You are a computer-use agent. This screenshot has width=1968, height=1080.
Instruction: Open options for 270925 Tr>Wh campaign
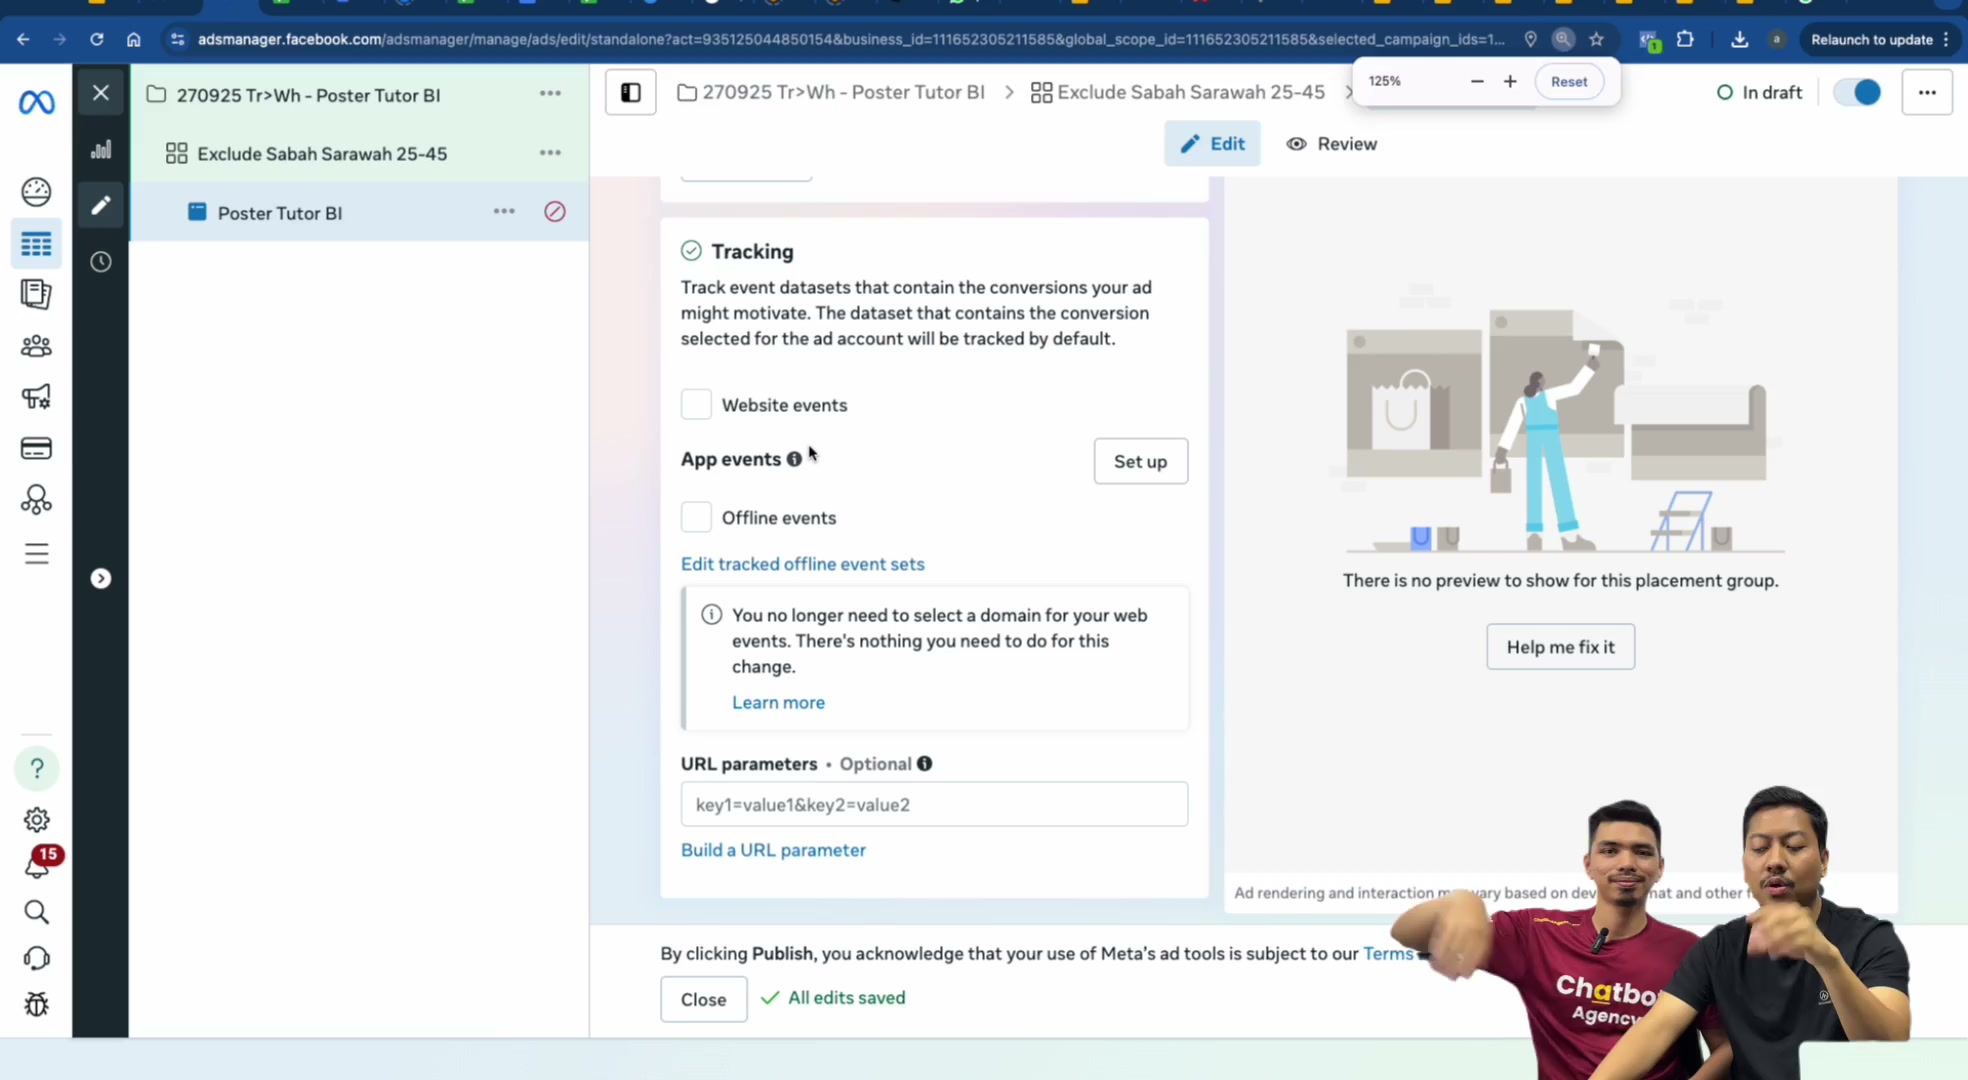point(550,93)
